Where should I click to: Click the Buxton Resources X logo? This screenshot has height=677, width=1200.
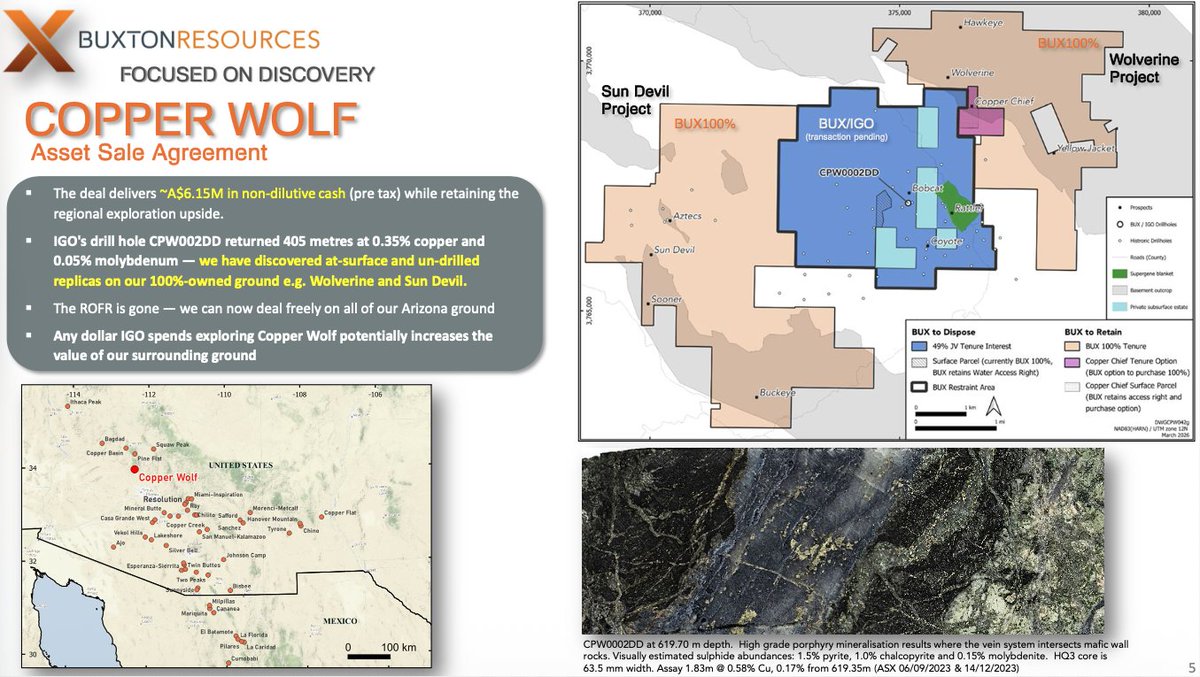(40, 40)
